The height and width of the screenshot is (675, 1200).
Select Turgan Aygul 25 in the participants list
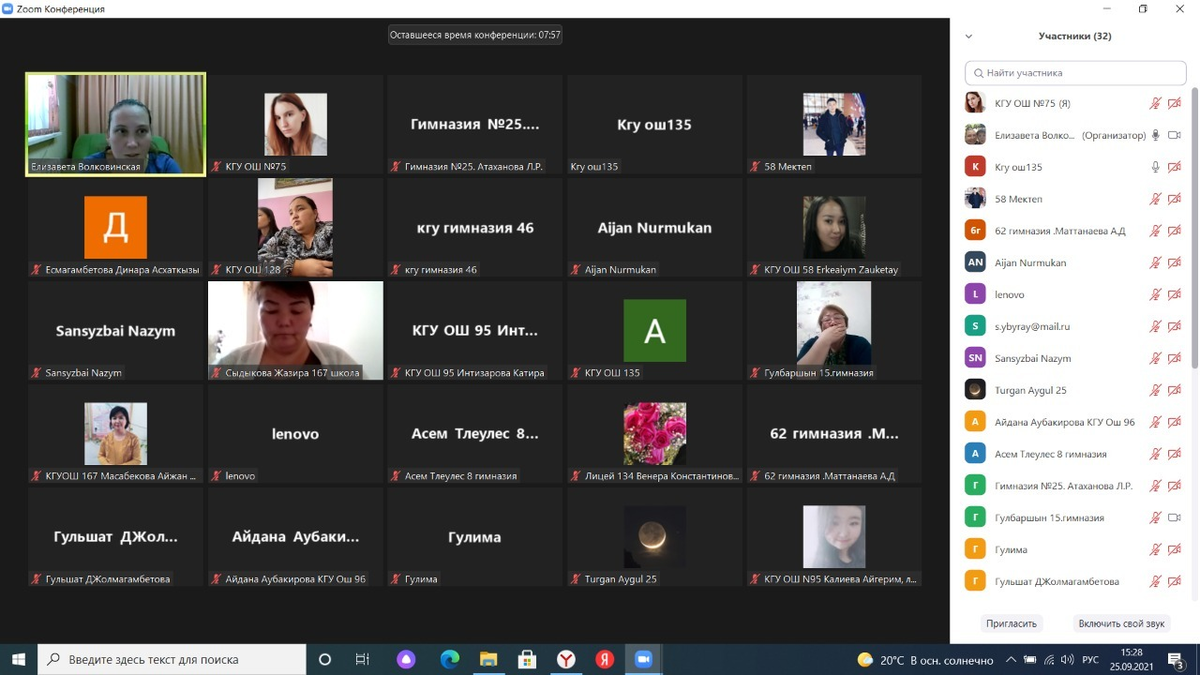(1030, 390)
